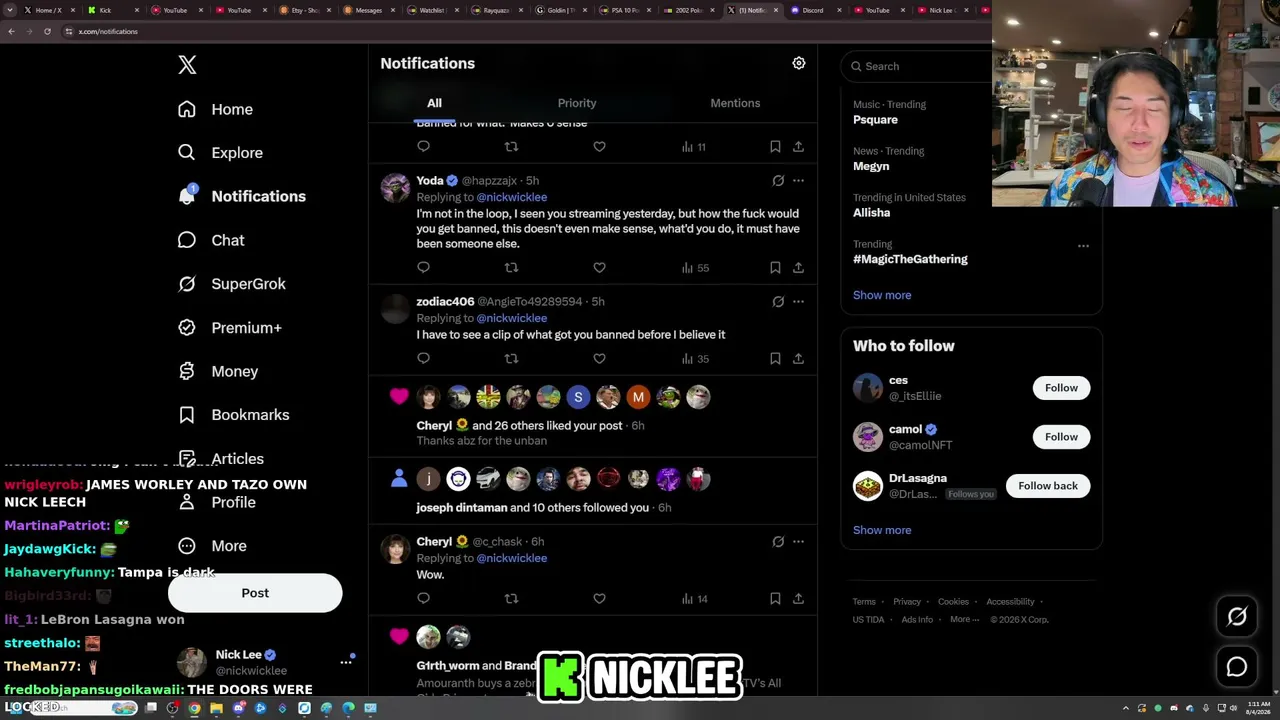The image size is (1280, 720).
Task: Open the floating Grok button
Action: point(1237,617)
